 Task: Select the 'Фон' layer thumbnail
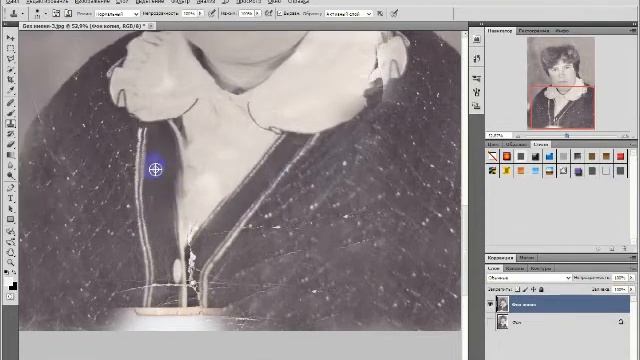[502, 322]
